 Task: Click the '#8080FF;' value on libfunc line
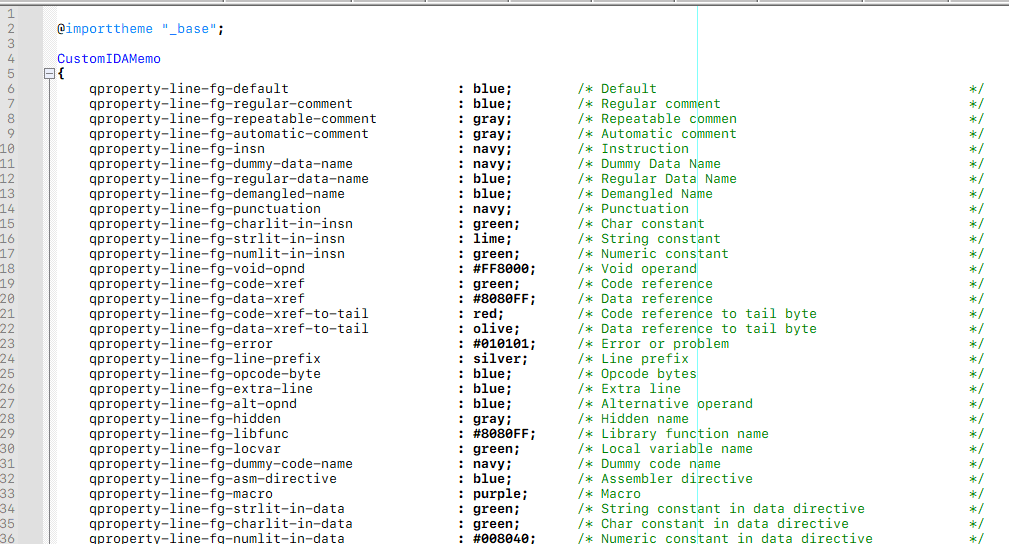(504, 434)
